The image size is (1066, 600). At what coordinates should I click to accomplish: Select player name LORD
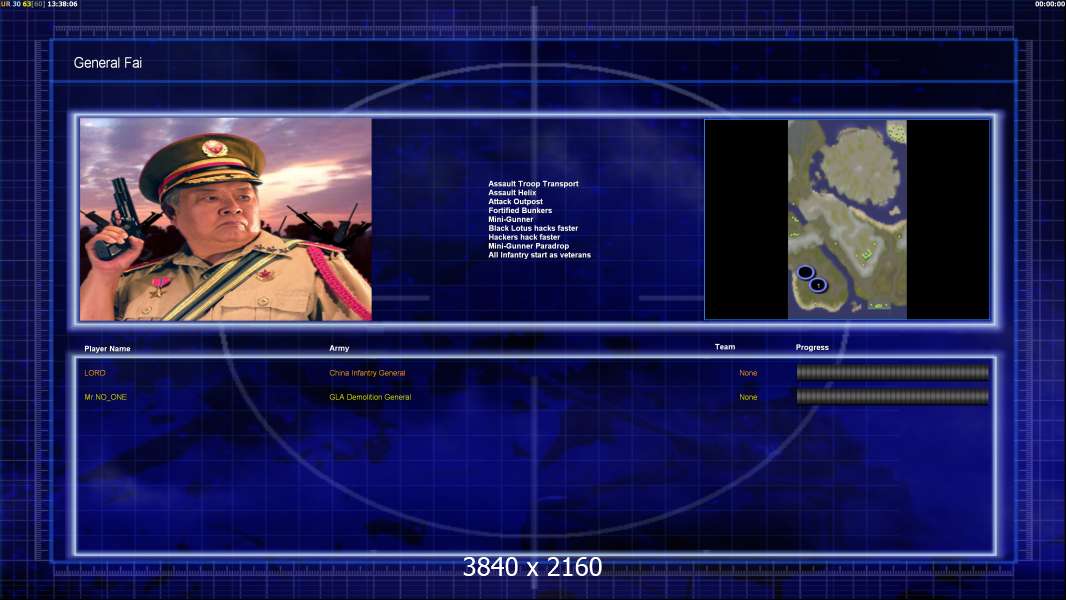coord(95,373)
